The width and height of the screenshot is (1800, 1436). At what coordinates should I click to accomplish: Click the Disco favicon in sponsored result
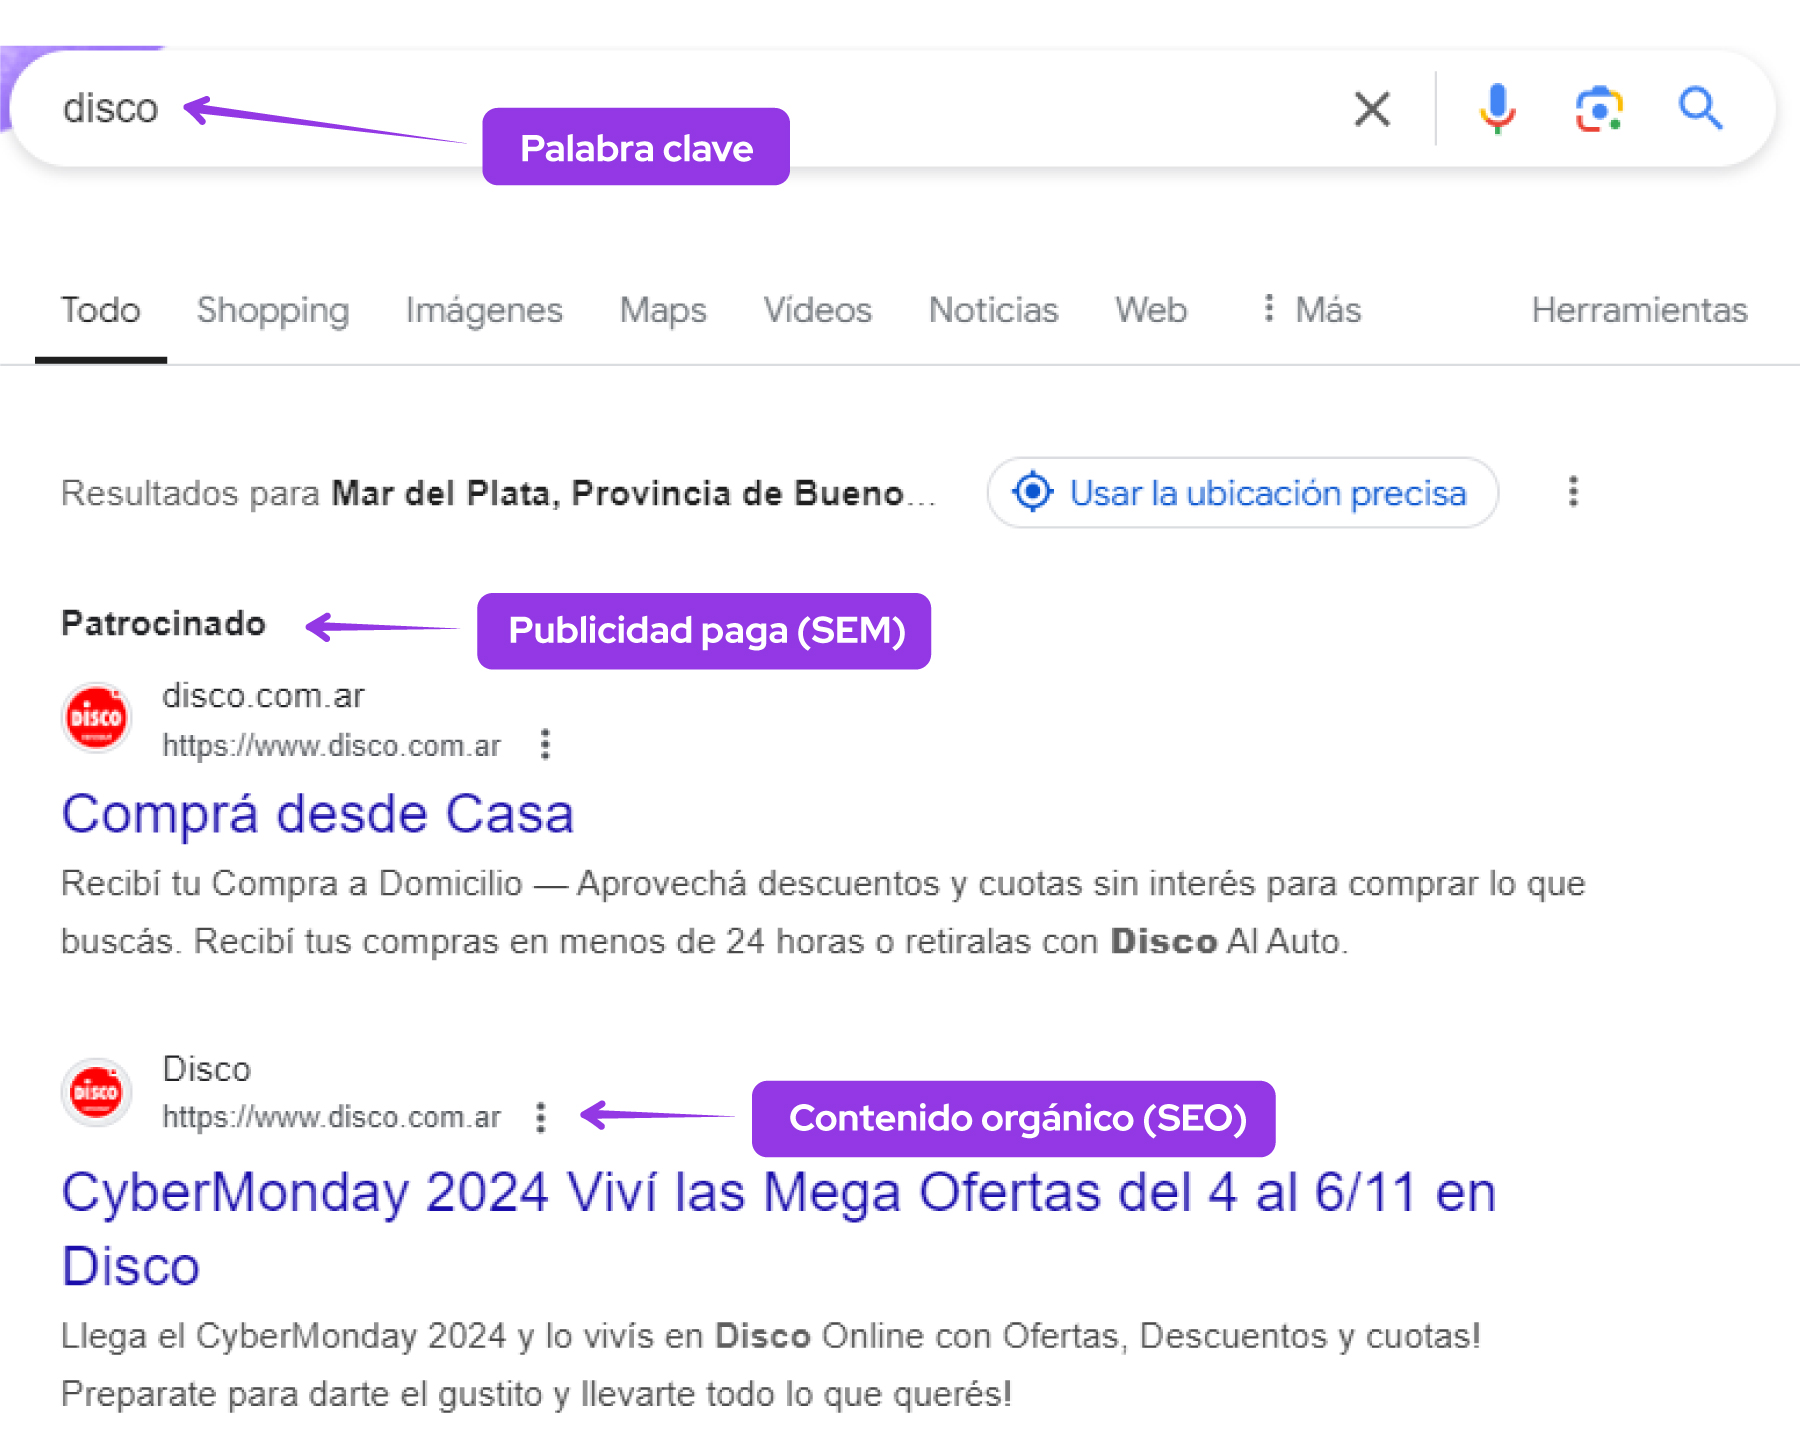pyautogui.click(x=96, y=717)
